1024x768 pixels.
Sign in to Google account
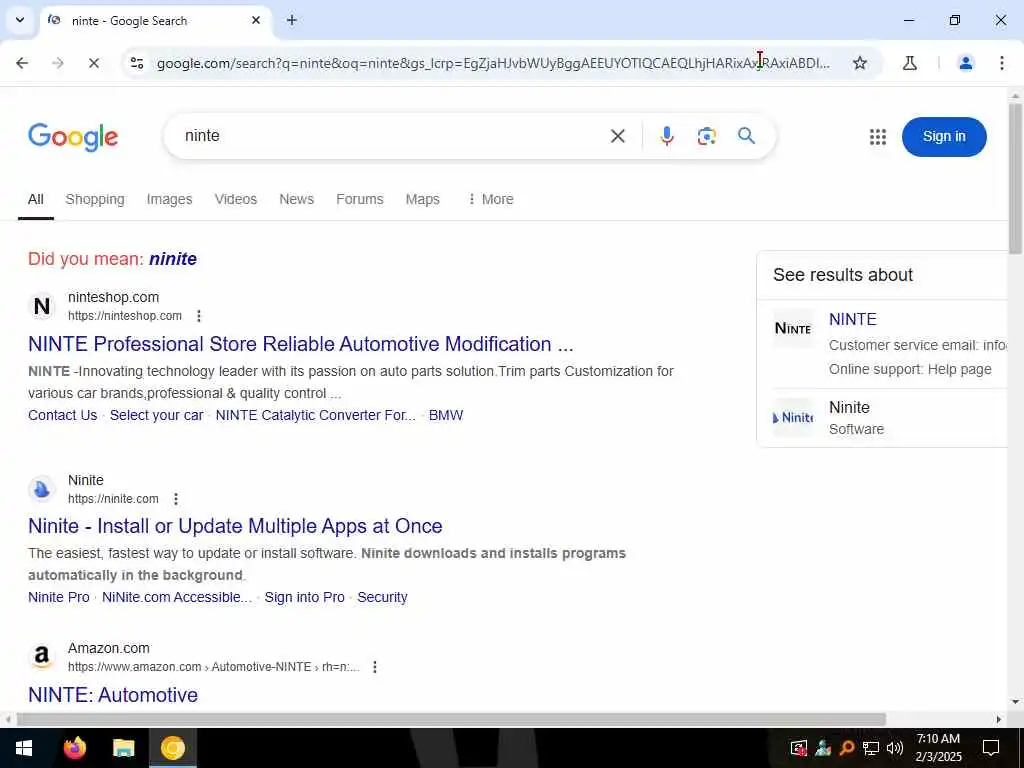click(x=944, y=136)
